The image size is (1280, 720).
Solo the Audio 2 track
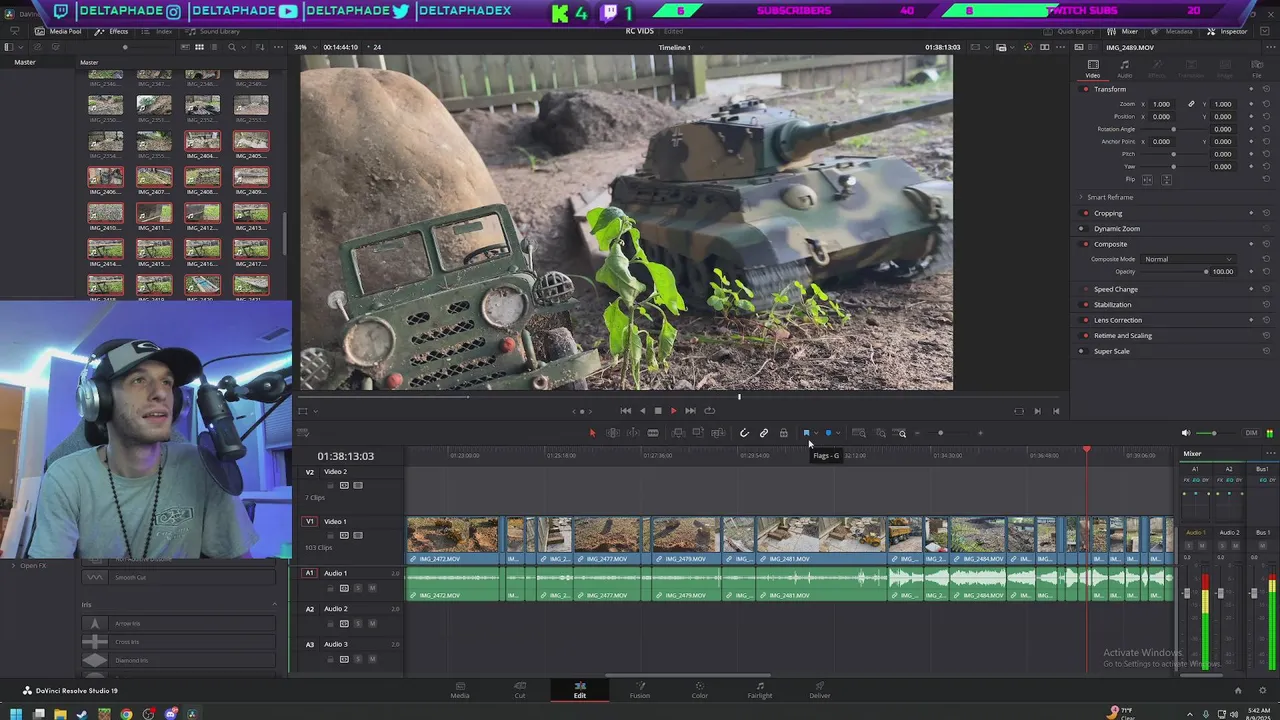[359, 624]
